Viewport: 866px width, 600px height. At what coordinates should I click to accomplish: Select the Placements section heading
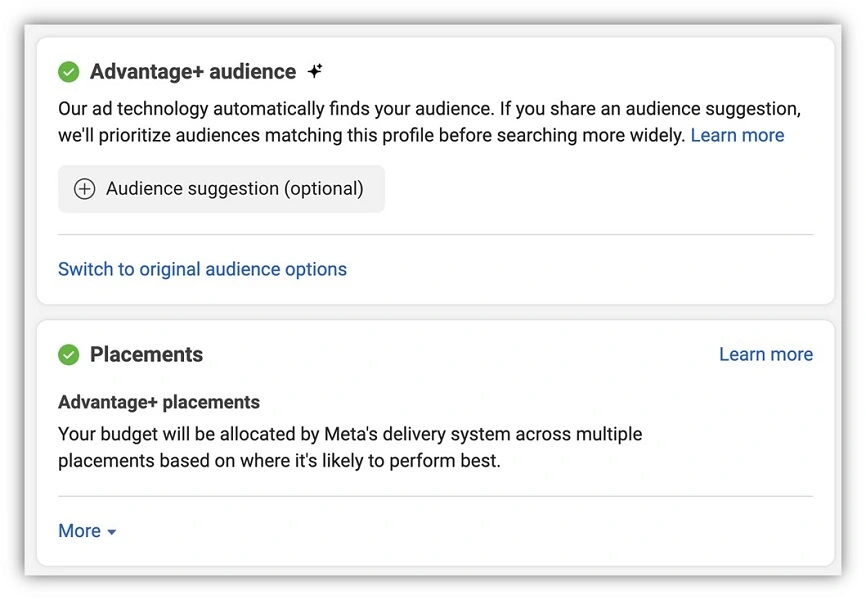[146, 355]
